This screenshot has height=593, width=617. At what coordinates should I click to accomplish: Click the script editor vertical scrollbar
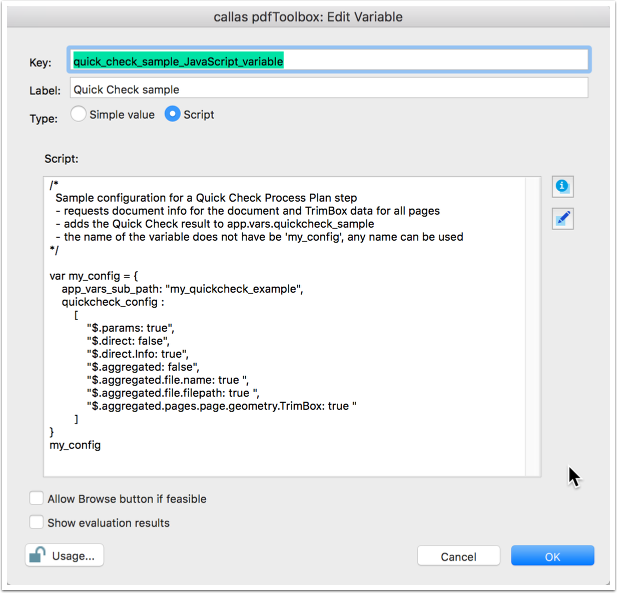tap(533, 327)
